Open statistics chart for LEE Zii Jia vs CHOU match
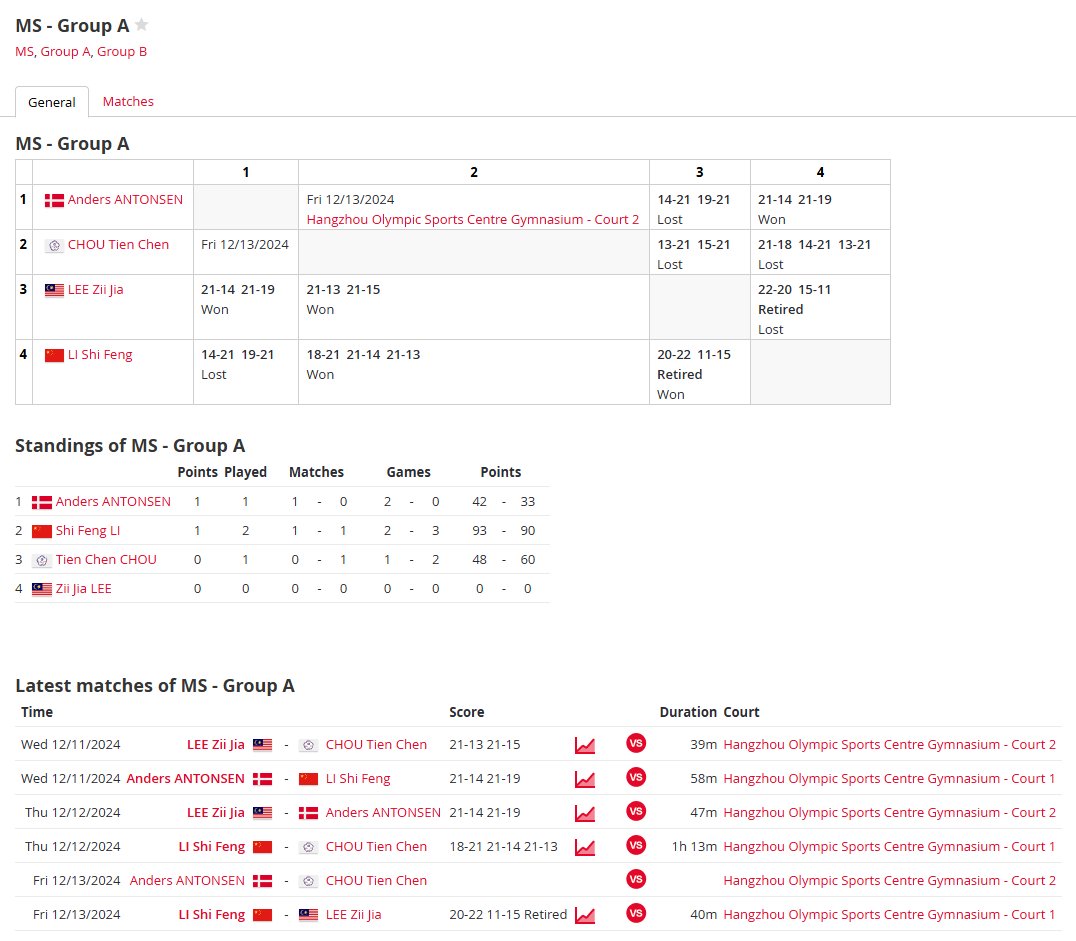 pos(585,745)
